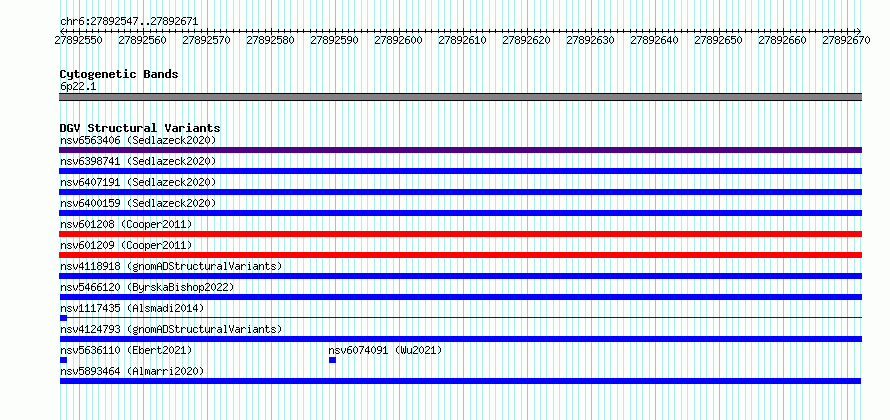
Task: Open the nsv6398741 (Sedlazeck2020) label
Action: (138, 161)
